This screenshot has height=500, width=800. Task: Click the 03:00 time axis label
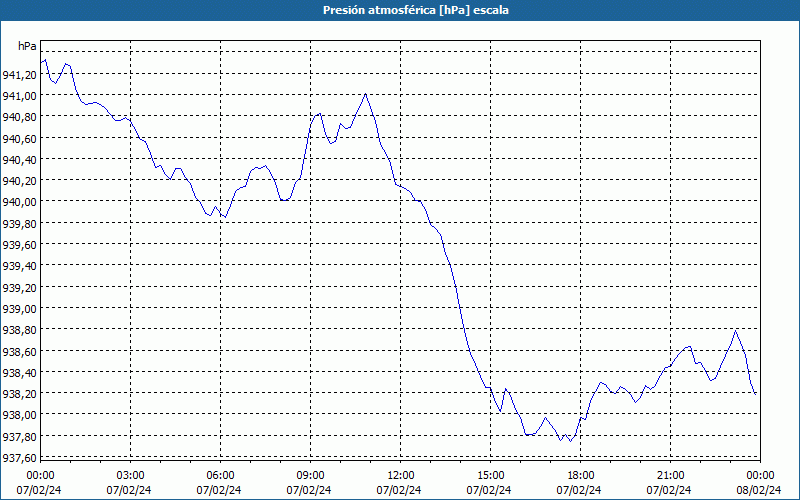pyautogui.click(x=130, y=476)
